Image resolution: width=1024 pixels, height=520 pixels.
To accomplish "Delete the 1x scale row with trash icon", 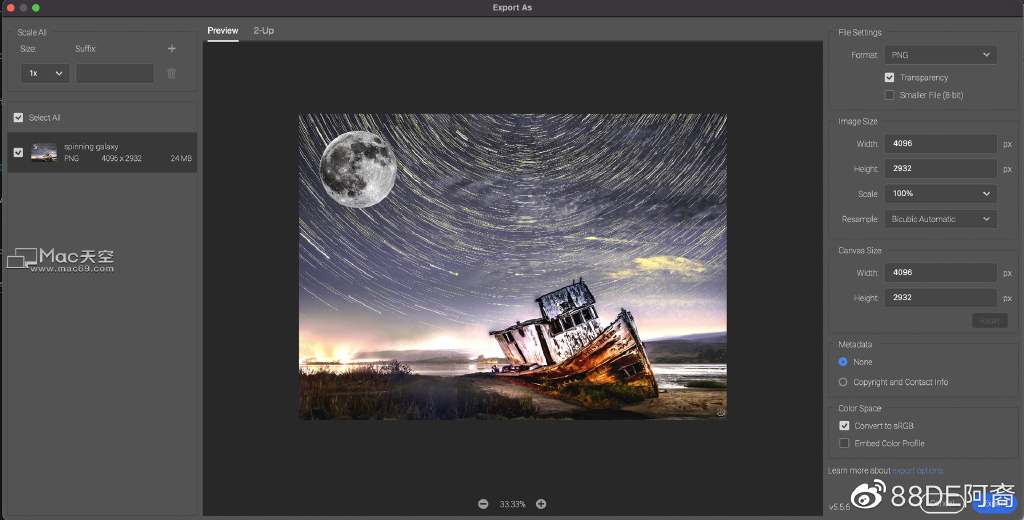I will click(x=172, y=73).
